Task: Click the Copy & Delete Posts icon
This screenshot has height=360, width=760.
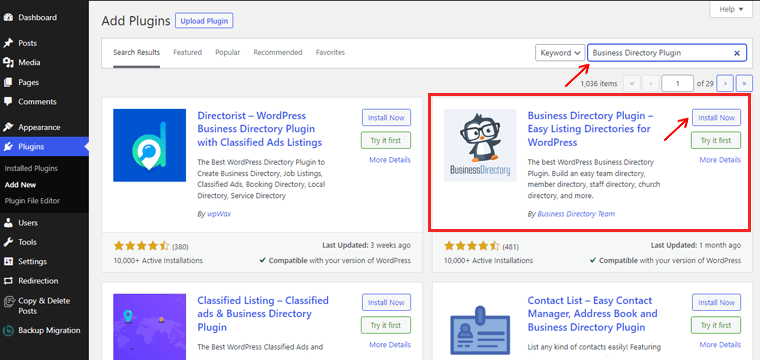Action: point(8,301)
